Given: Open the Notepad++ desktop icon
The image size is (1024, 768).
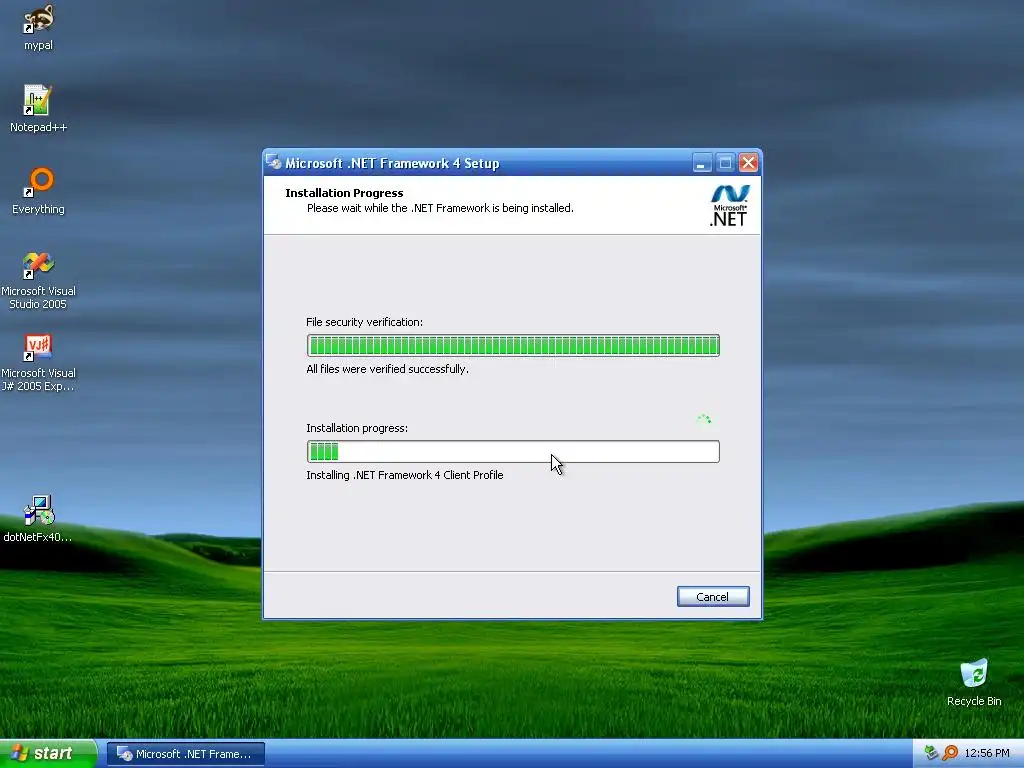Looking at the screenshot, I should pos(38,108).
